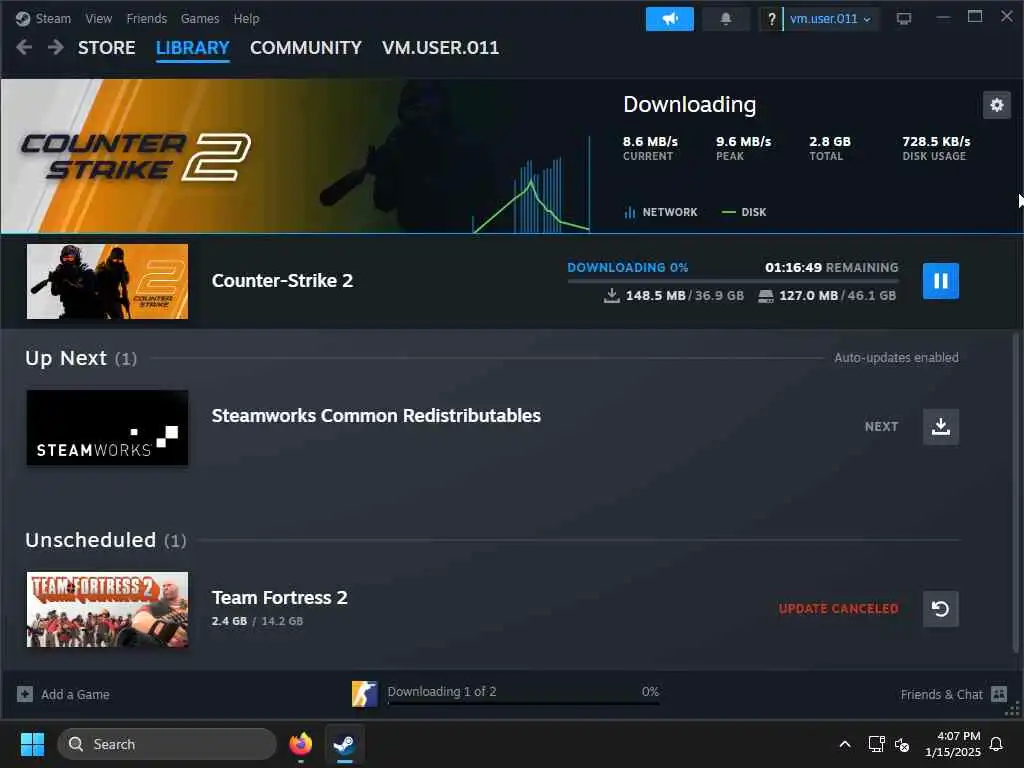Image resolution: width=1024 pixels, height=768 pixels.
Task: Click the Steam taskbar icon
Action: point(344,744)
